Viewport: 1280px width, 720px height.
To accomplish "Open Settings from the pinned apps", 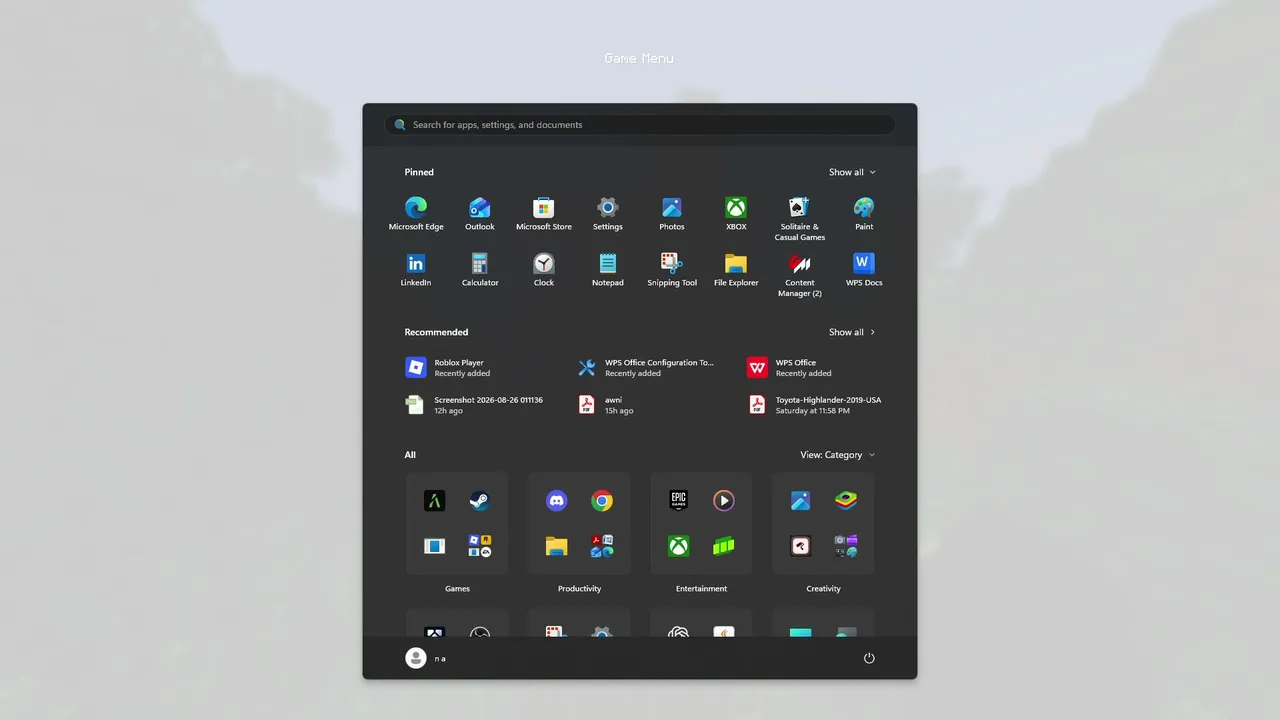I will point(608,214).
